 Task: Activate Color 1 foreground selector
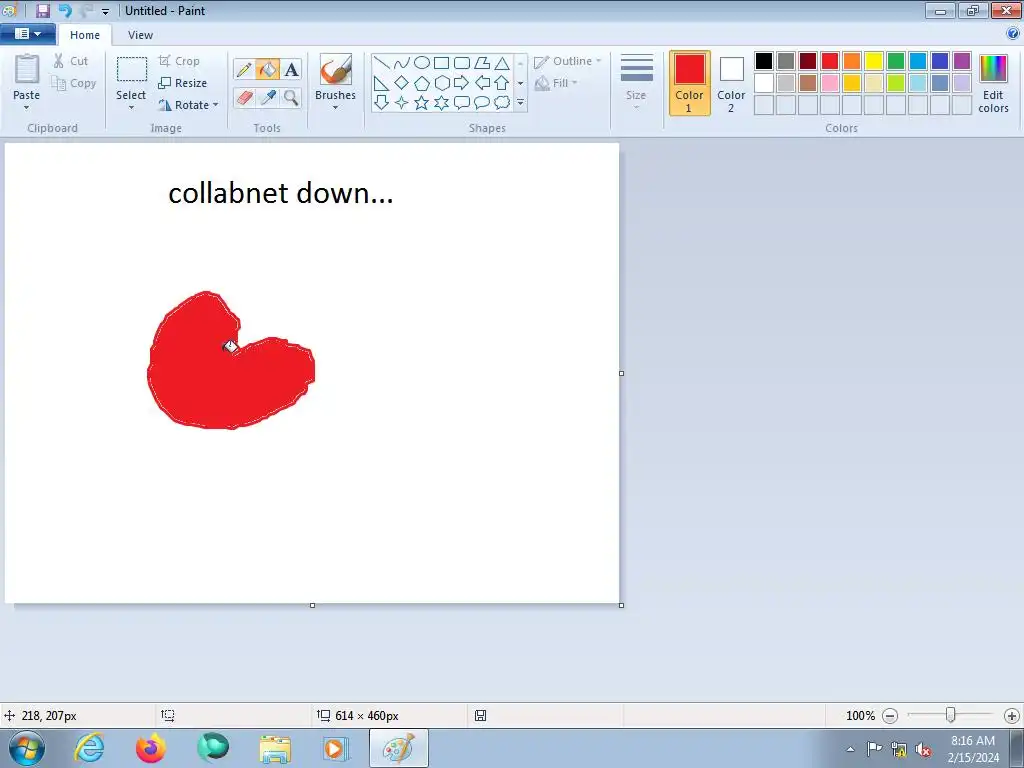tap(689, 83)
